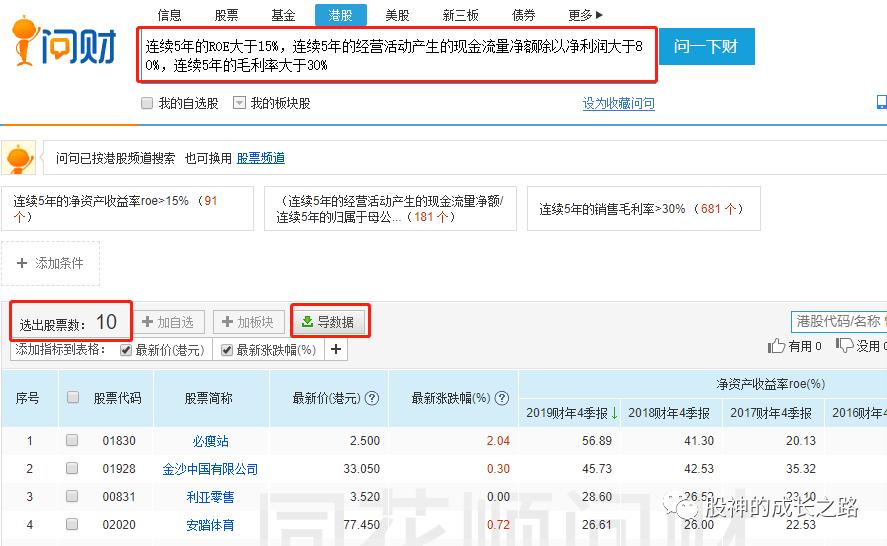
Task: Open the 金沙中国有限公司 stock link
Action: [x=210, y=469]
